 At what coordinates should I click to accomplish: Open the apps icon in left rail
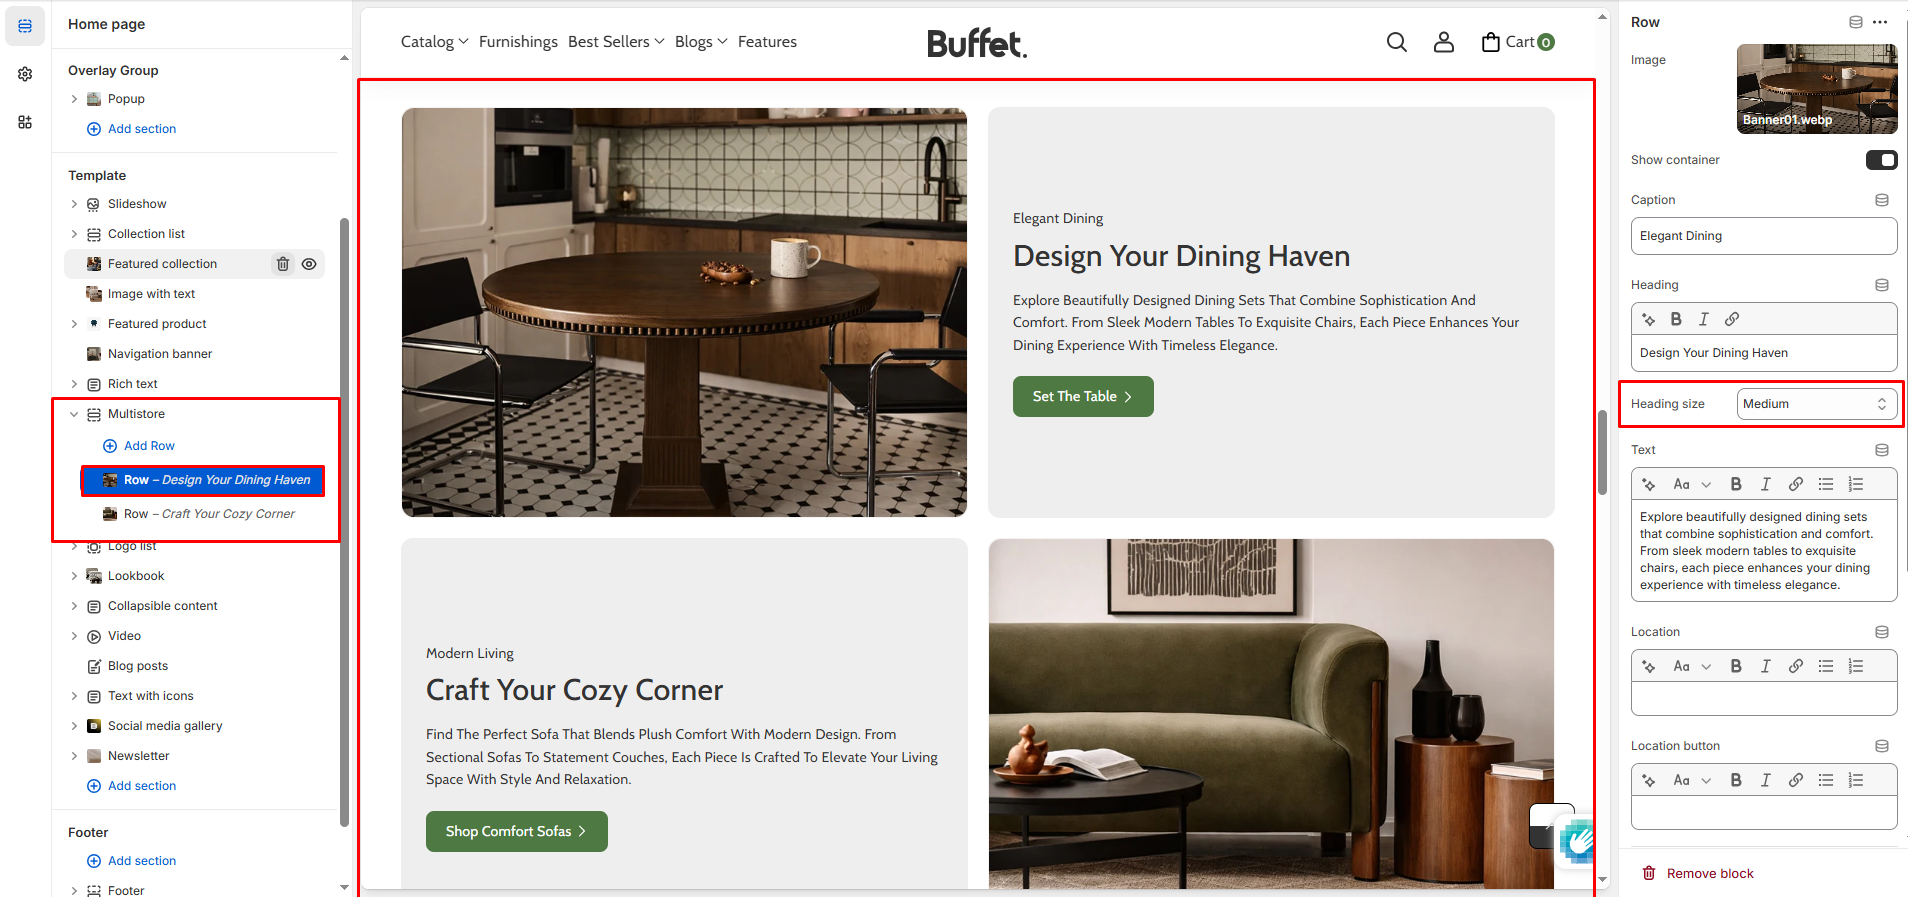coord(25,122)
